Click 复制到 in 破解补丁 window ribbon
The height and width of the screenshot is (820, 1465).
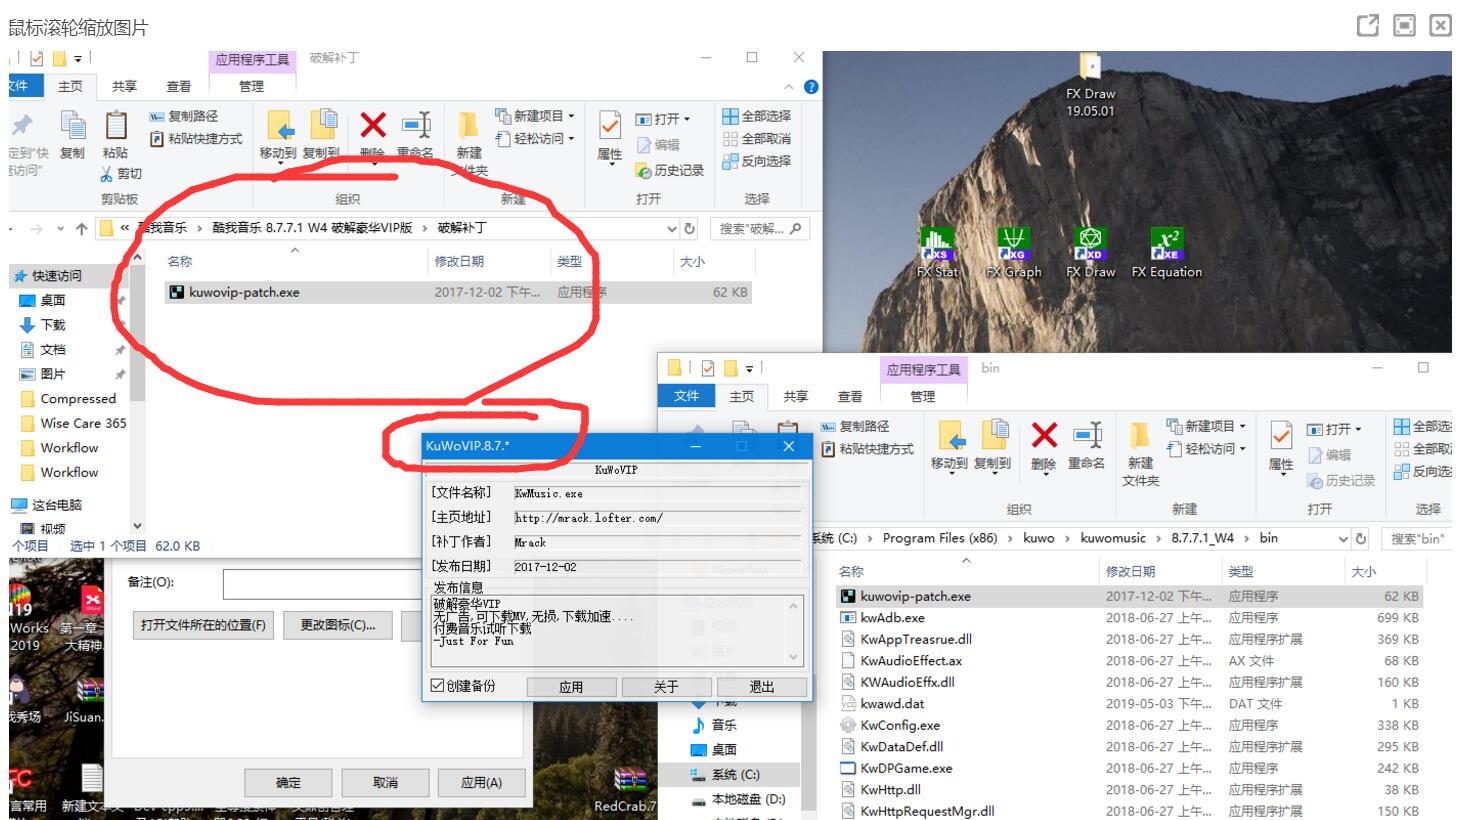pyautogui.click(x=321, y=134)
